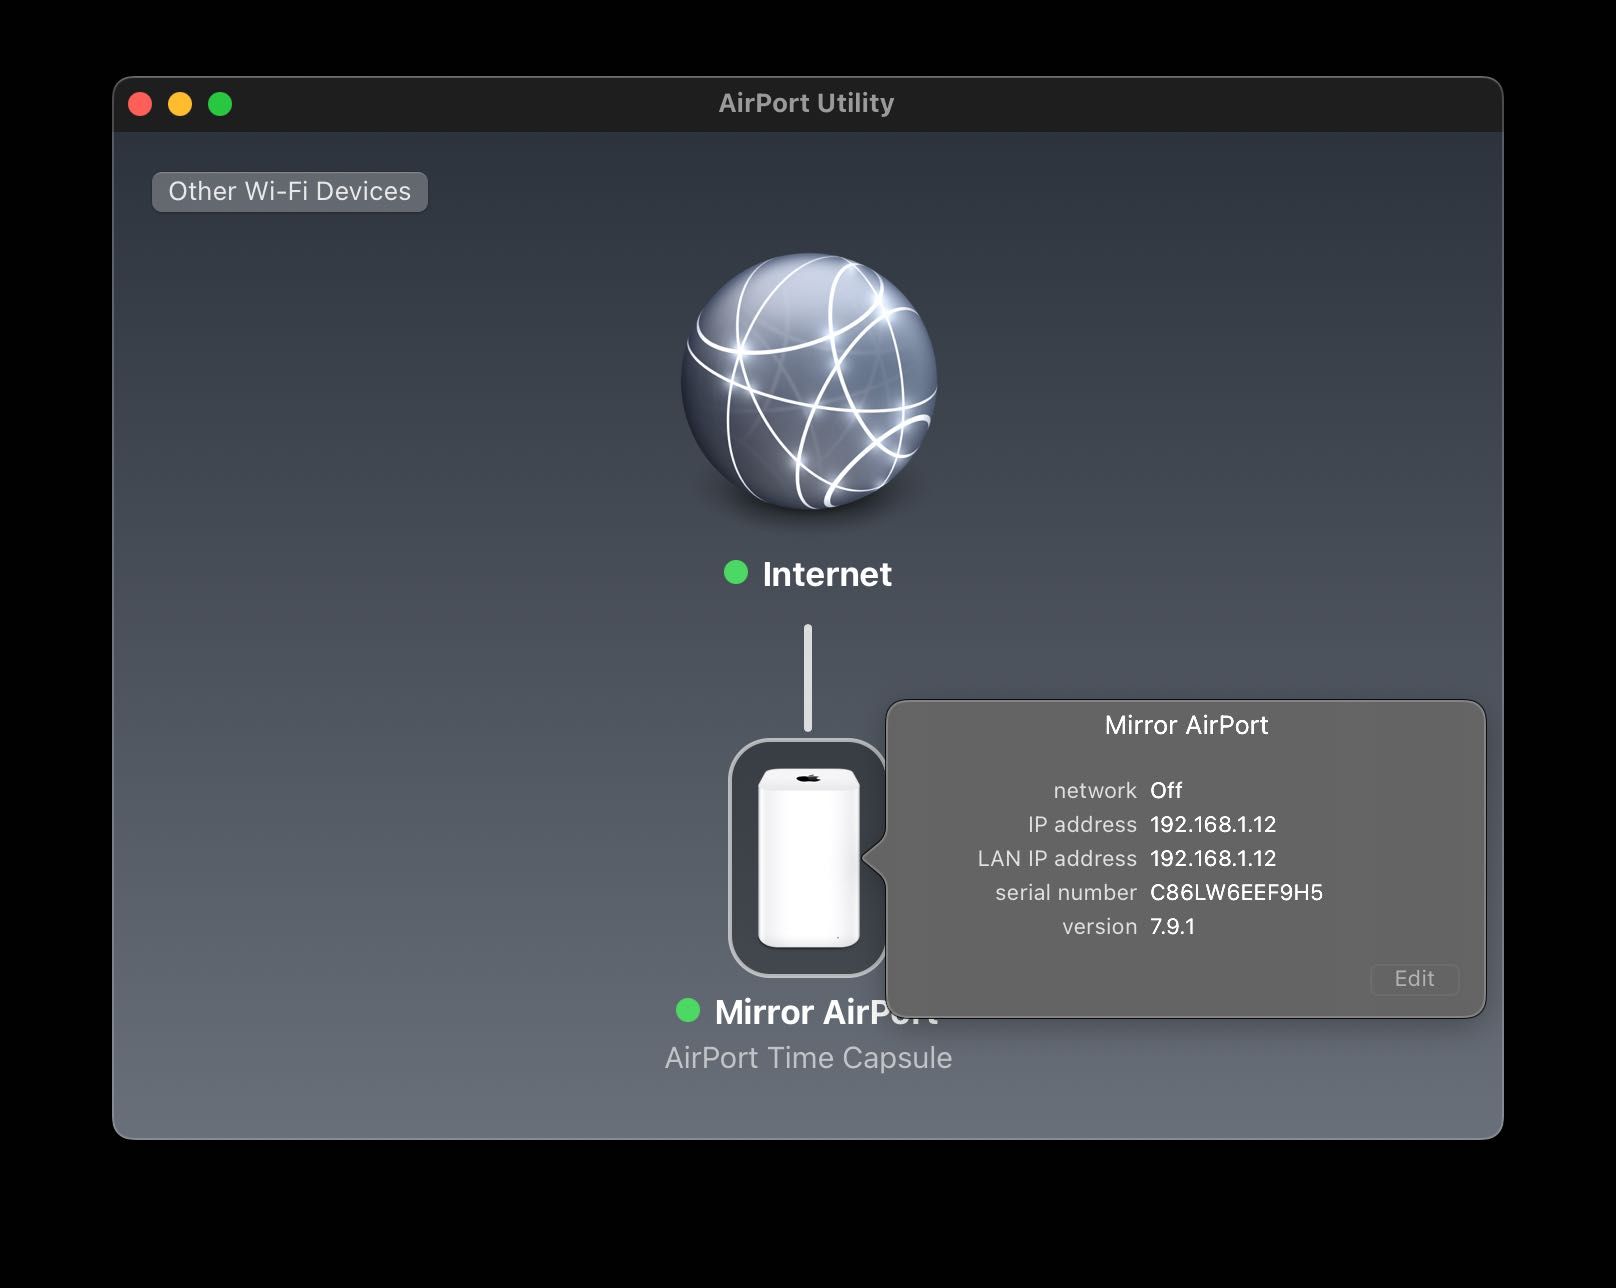Click the network field label
1616x1288 pixels.
click(1095, 790)
